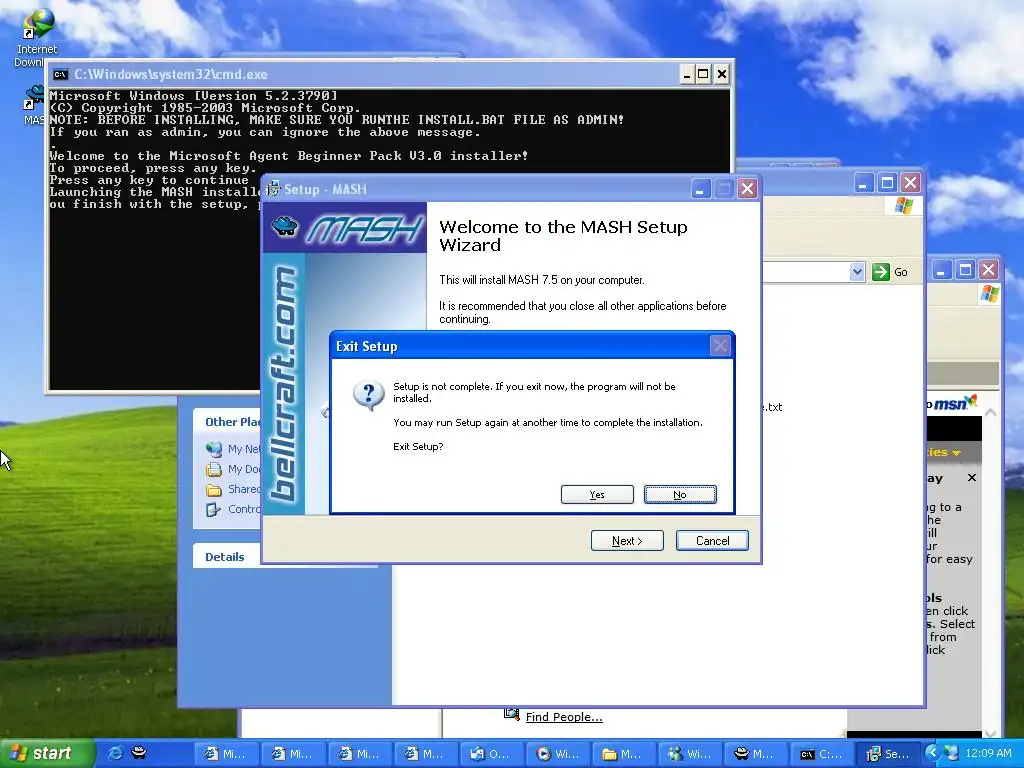Screen dimensions: 1024x768
Task: Open address bar dropdown in Explorer window
Action: (x=857, y=272)
